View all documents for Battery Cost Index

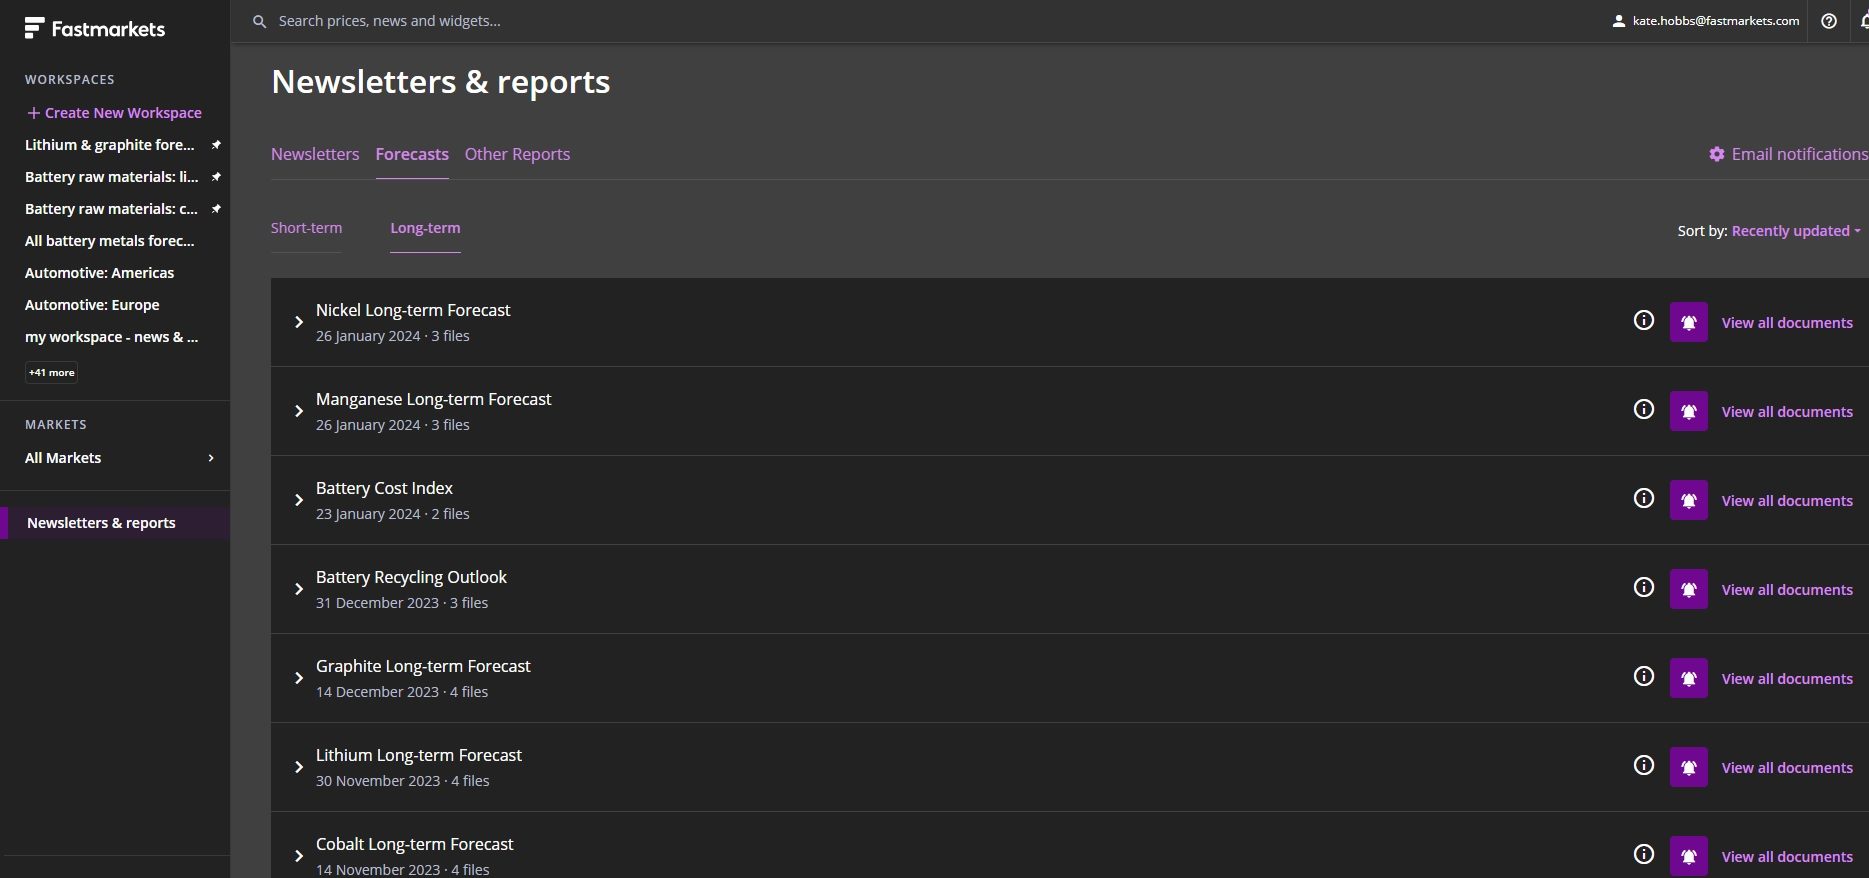tap(1787, 501)
